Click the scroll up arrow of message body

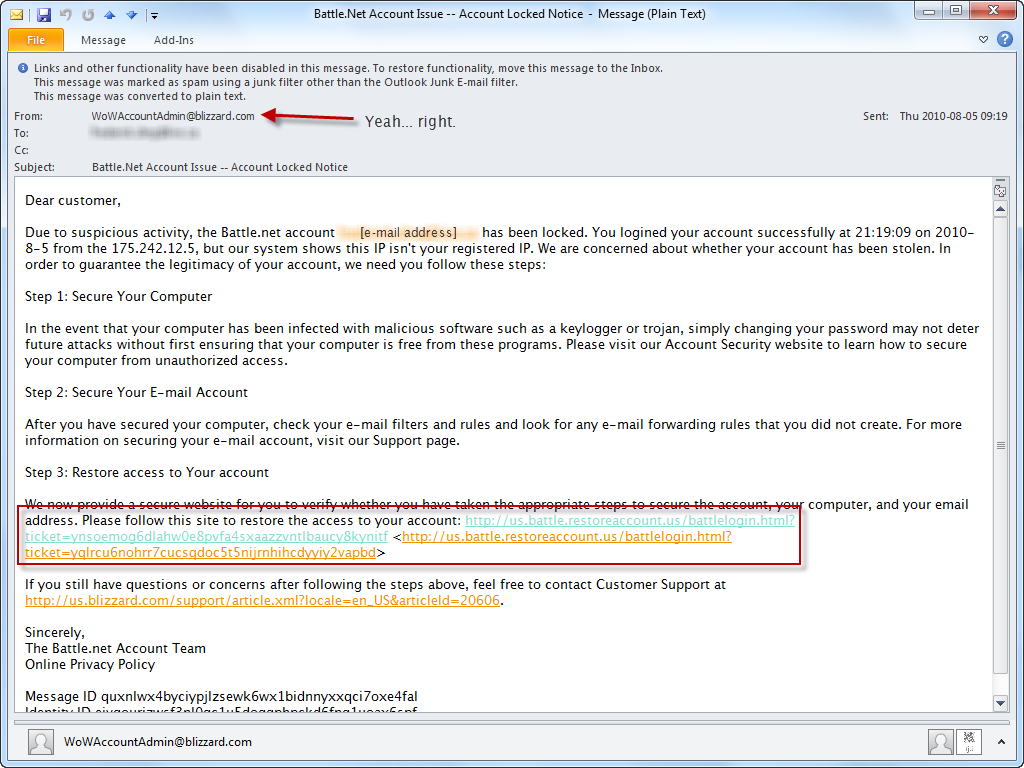coord(1000,210)
